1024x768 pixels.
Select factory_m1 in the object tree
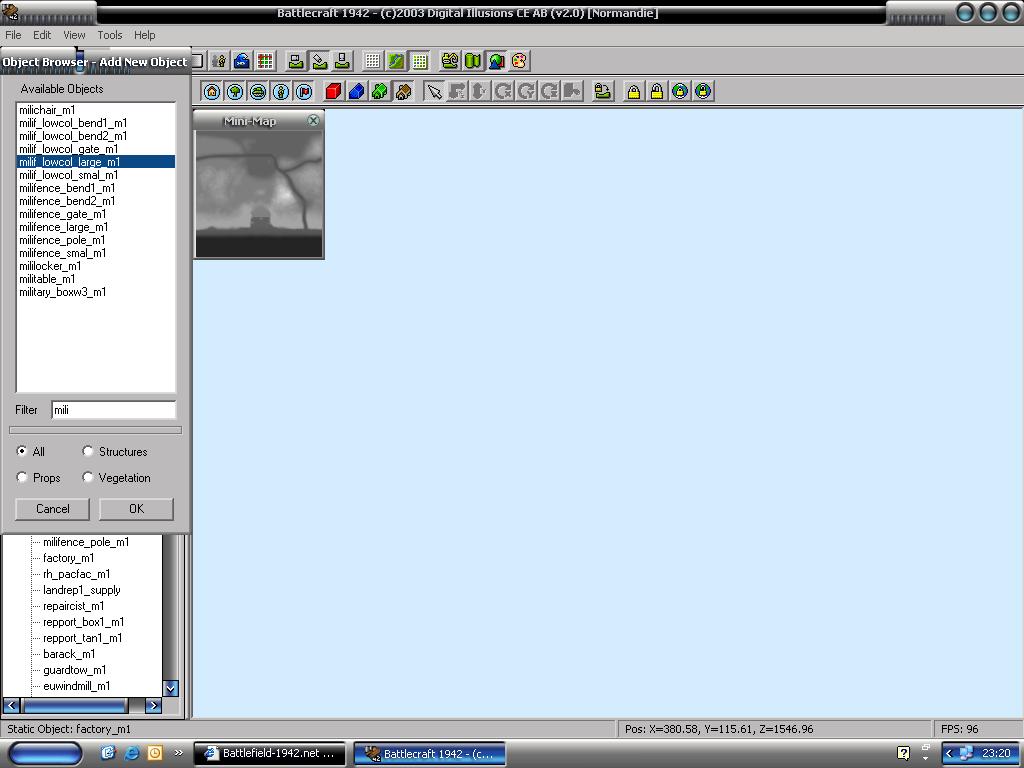[x=69, y=558]
